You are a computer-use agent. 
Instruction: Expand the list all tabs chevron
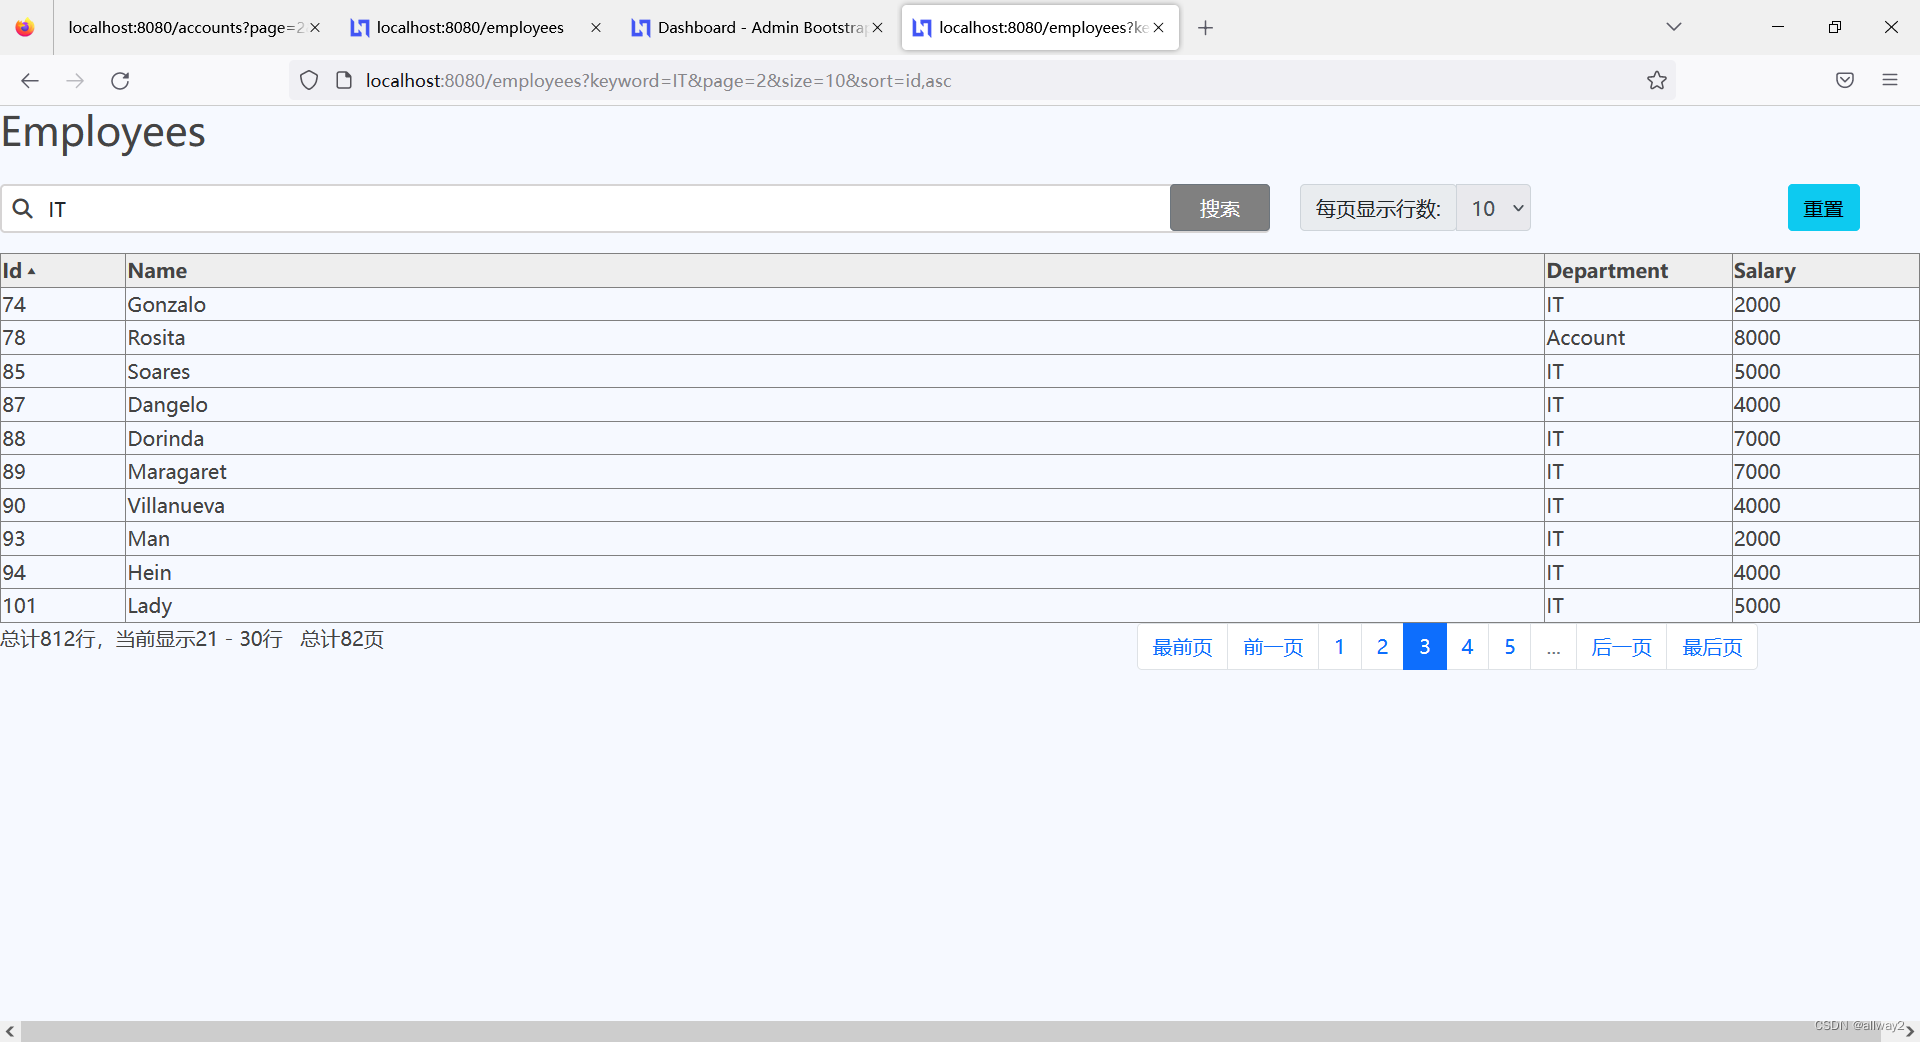(1674, 27)
